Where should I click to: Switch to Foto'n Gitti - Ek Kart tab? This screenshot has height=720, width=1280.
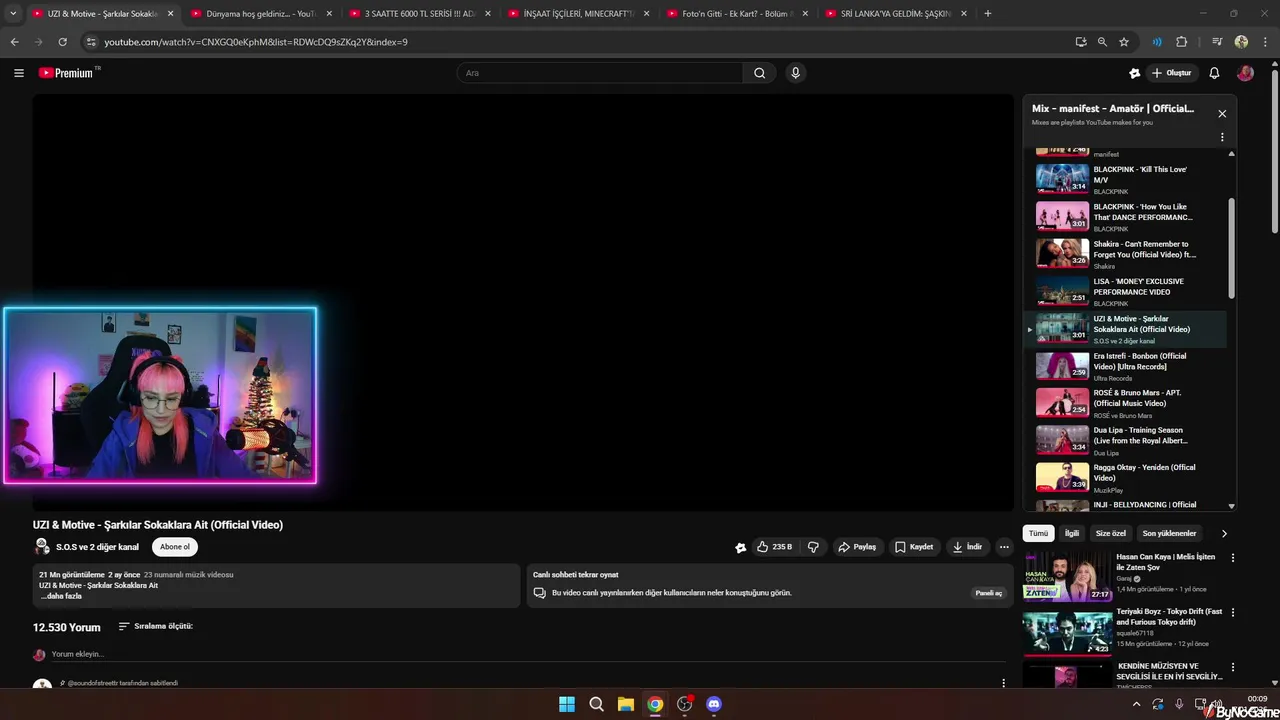(737, 14)
